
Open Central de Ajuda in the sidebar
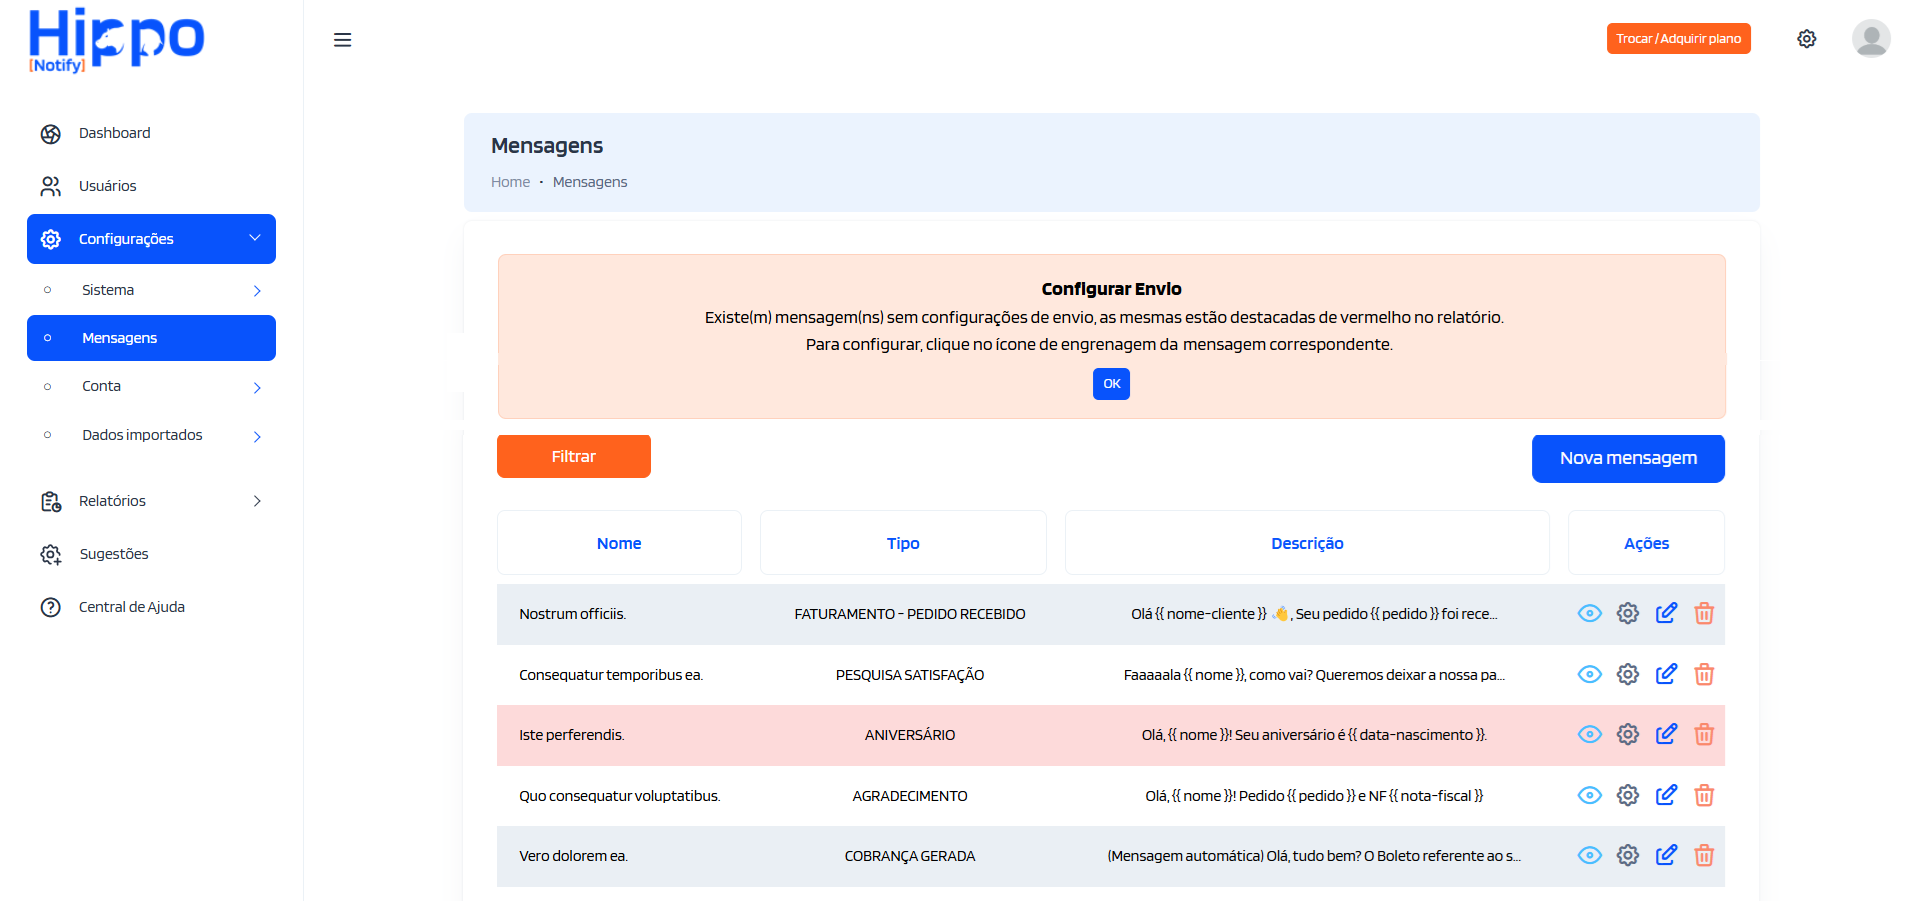[131, 606]
